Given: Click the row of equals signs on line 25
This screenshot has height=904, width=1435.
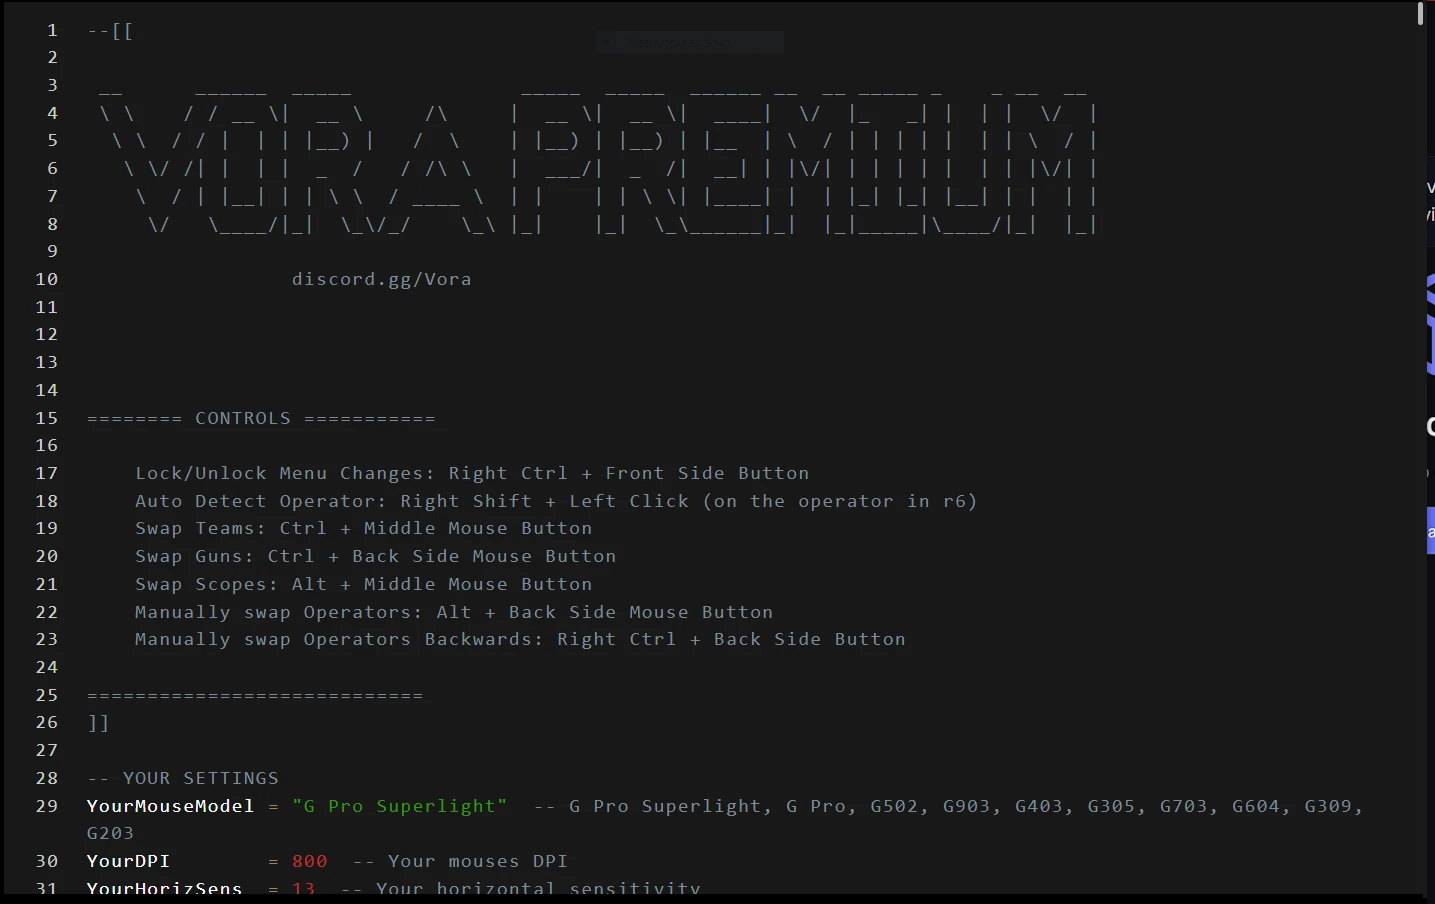Looking at the screenshot, I should [x=255, y=695].
